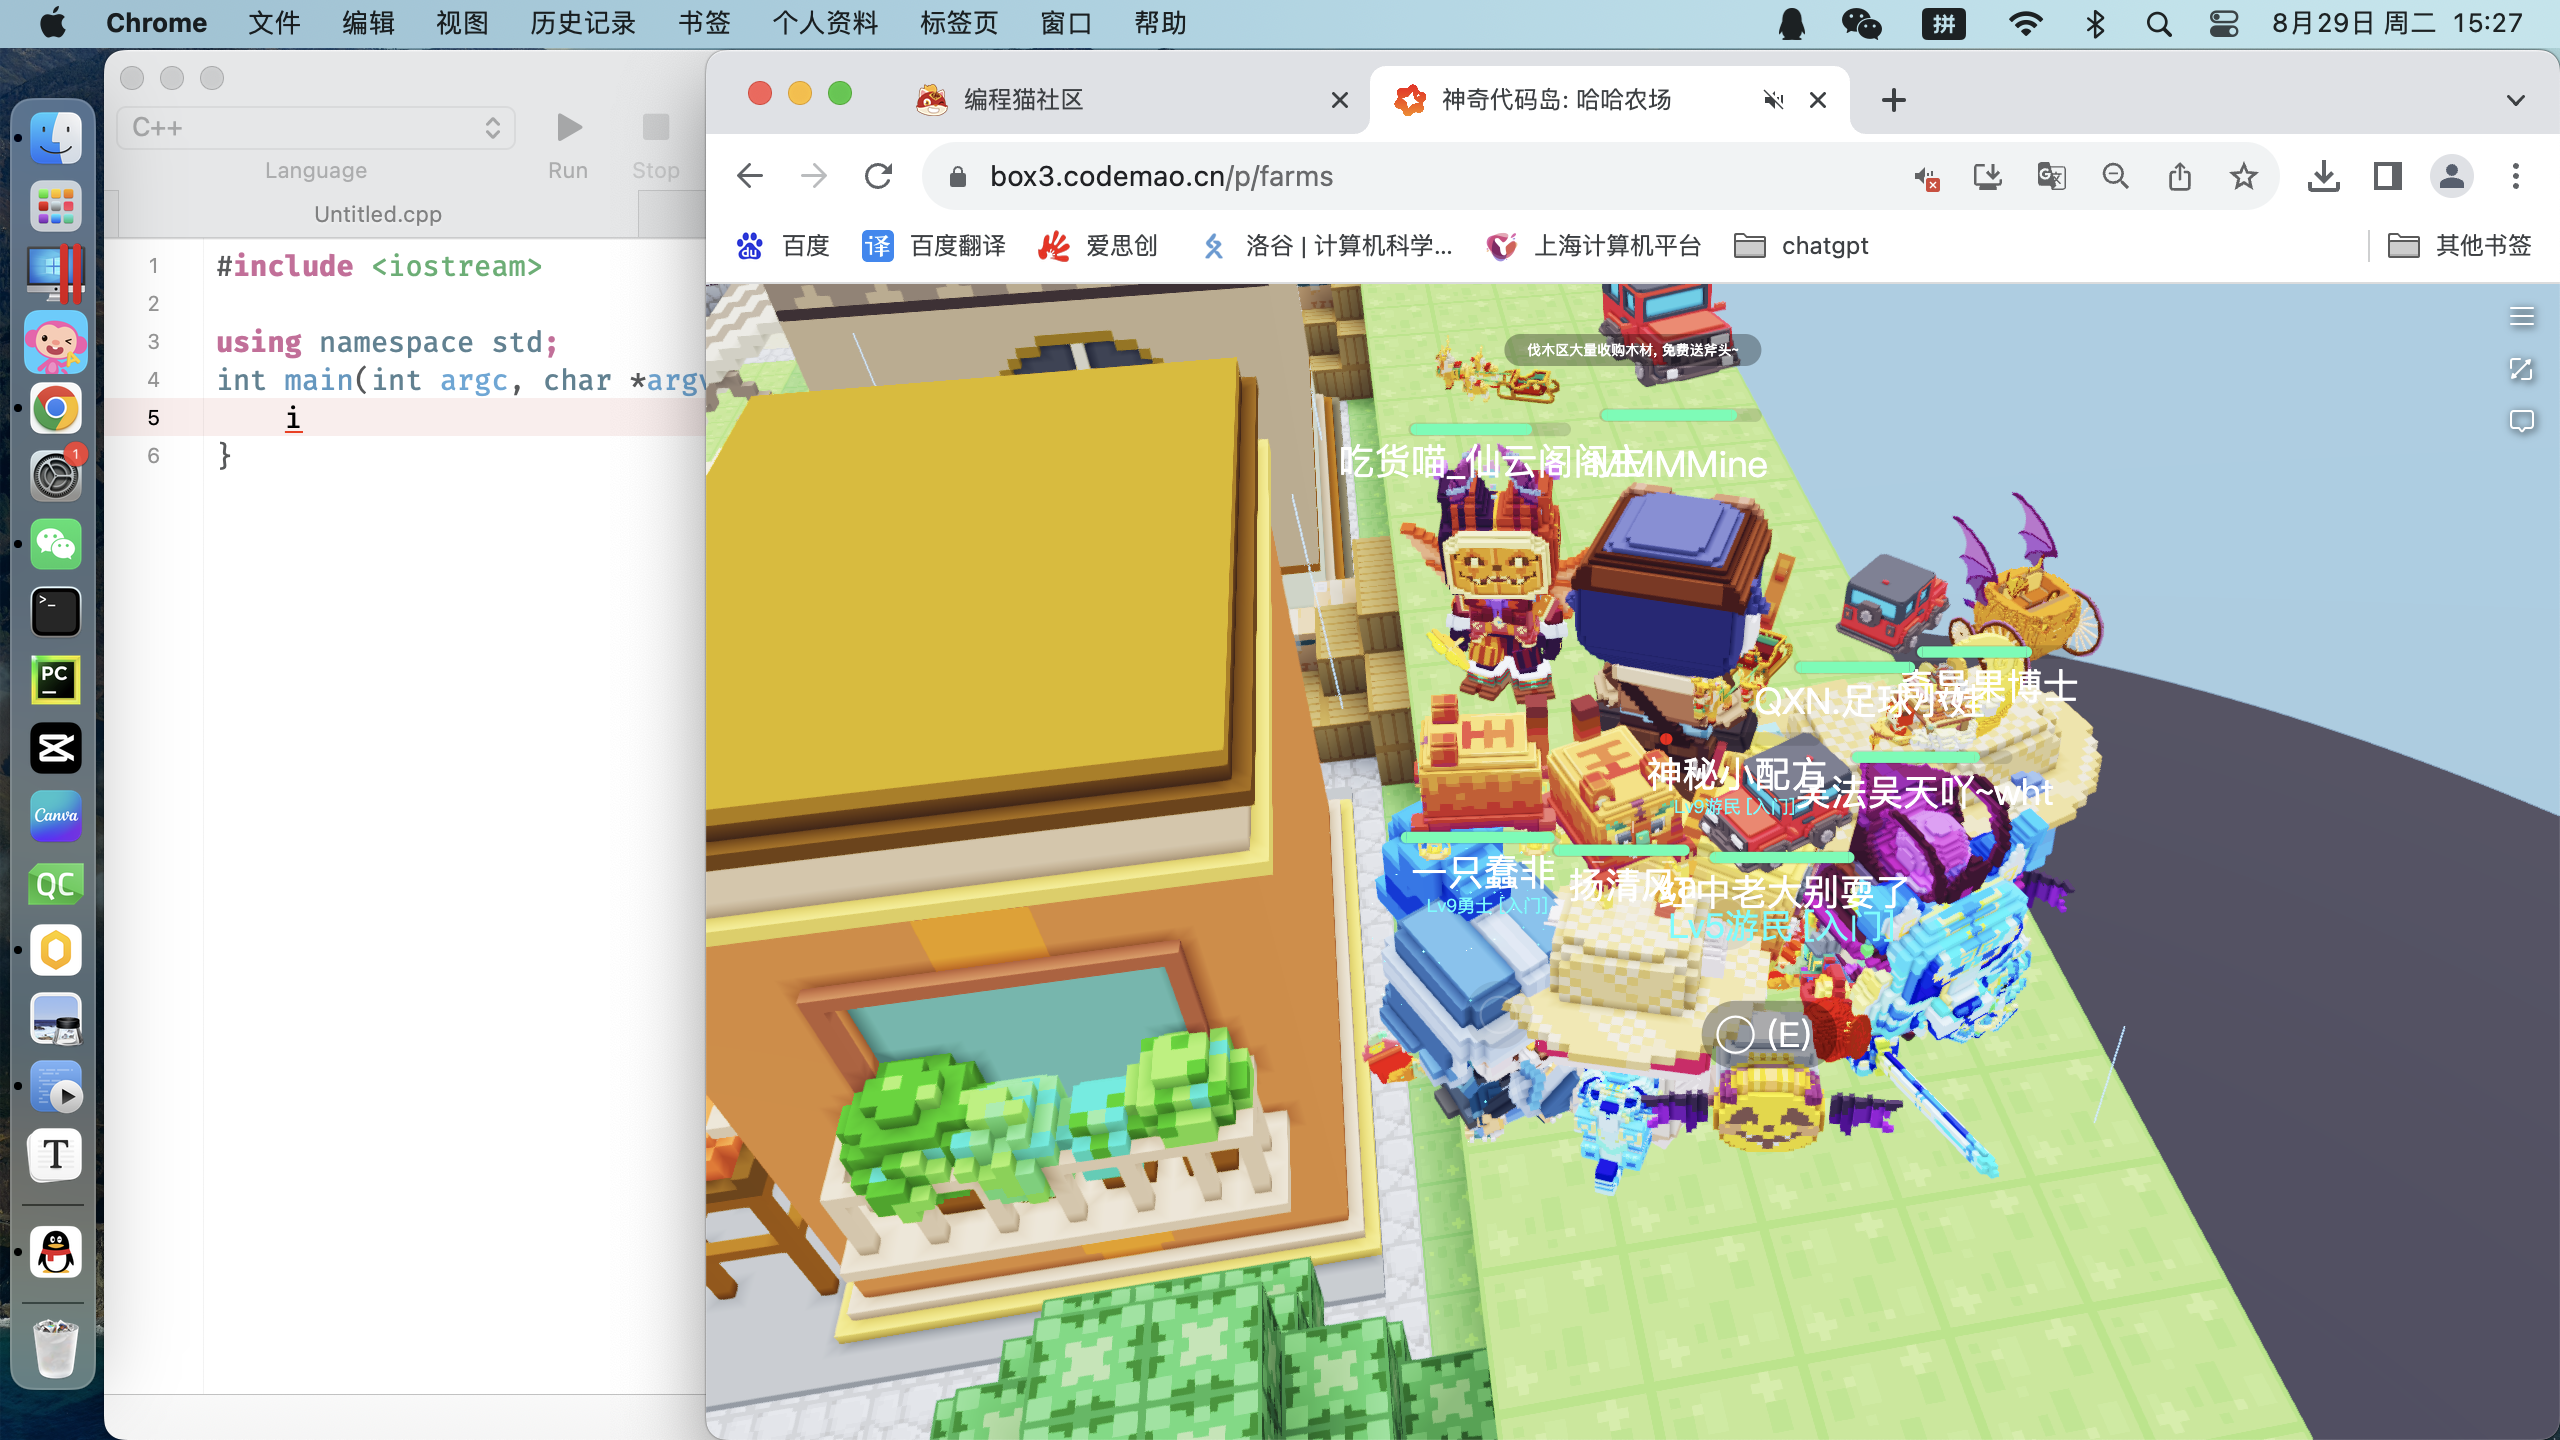Open the C++ language dropdown

316,128
